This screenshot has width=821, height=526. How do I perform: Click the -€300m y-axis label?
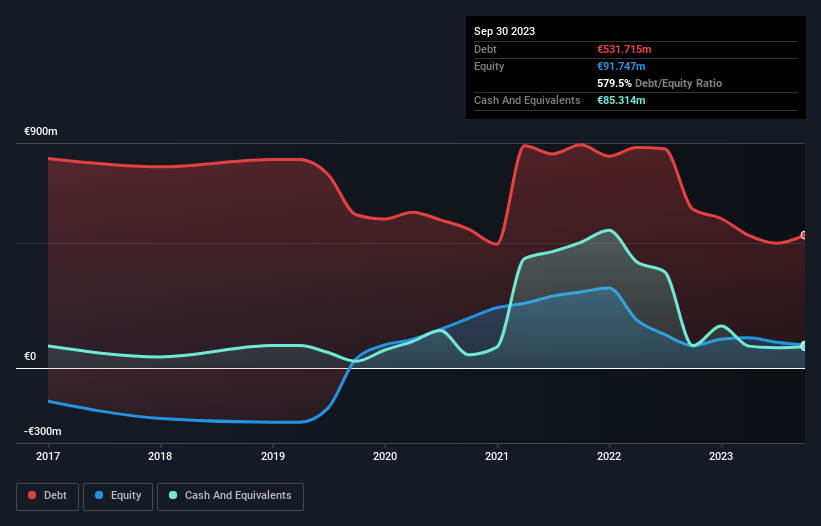click(x=42, y=431)
